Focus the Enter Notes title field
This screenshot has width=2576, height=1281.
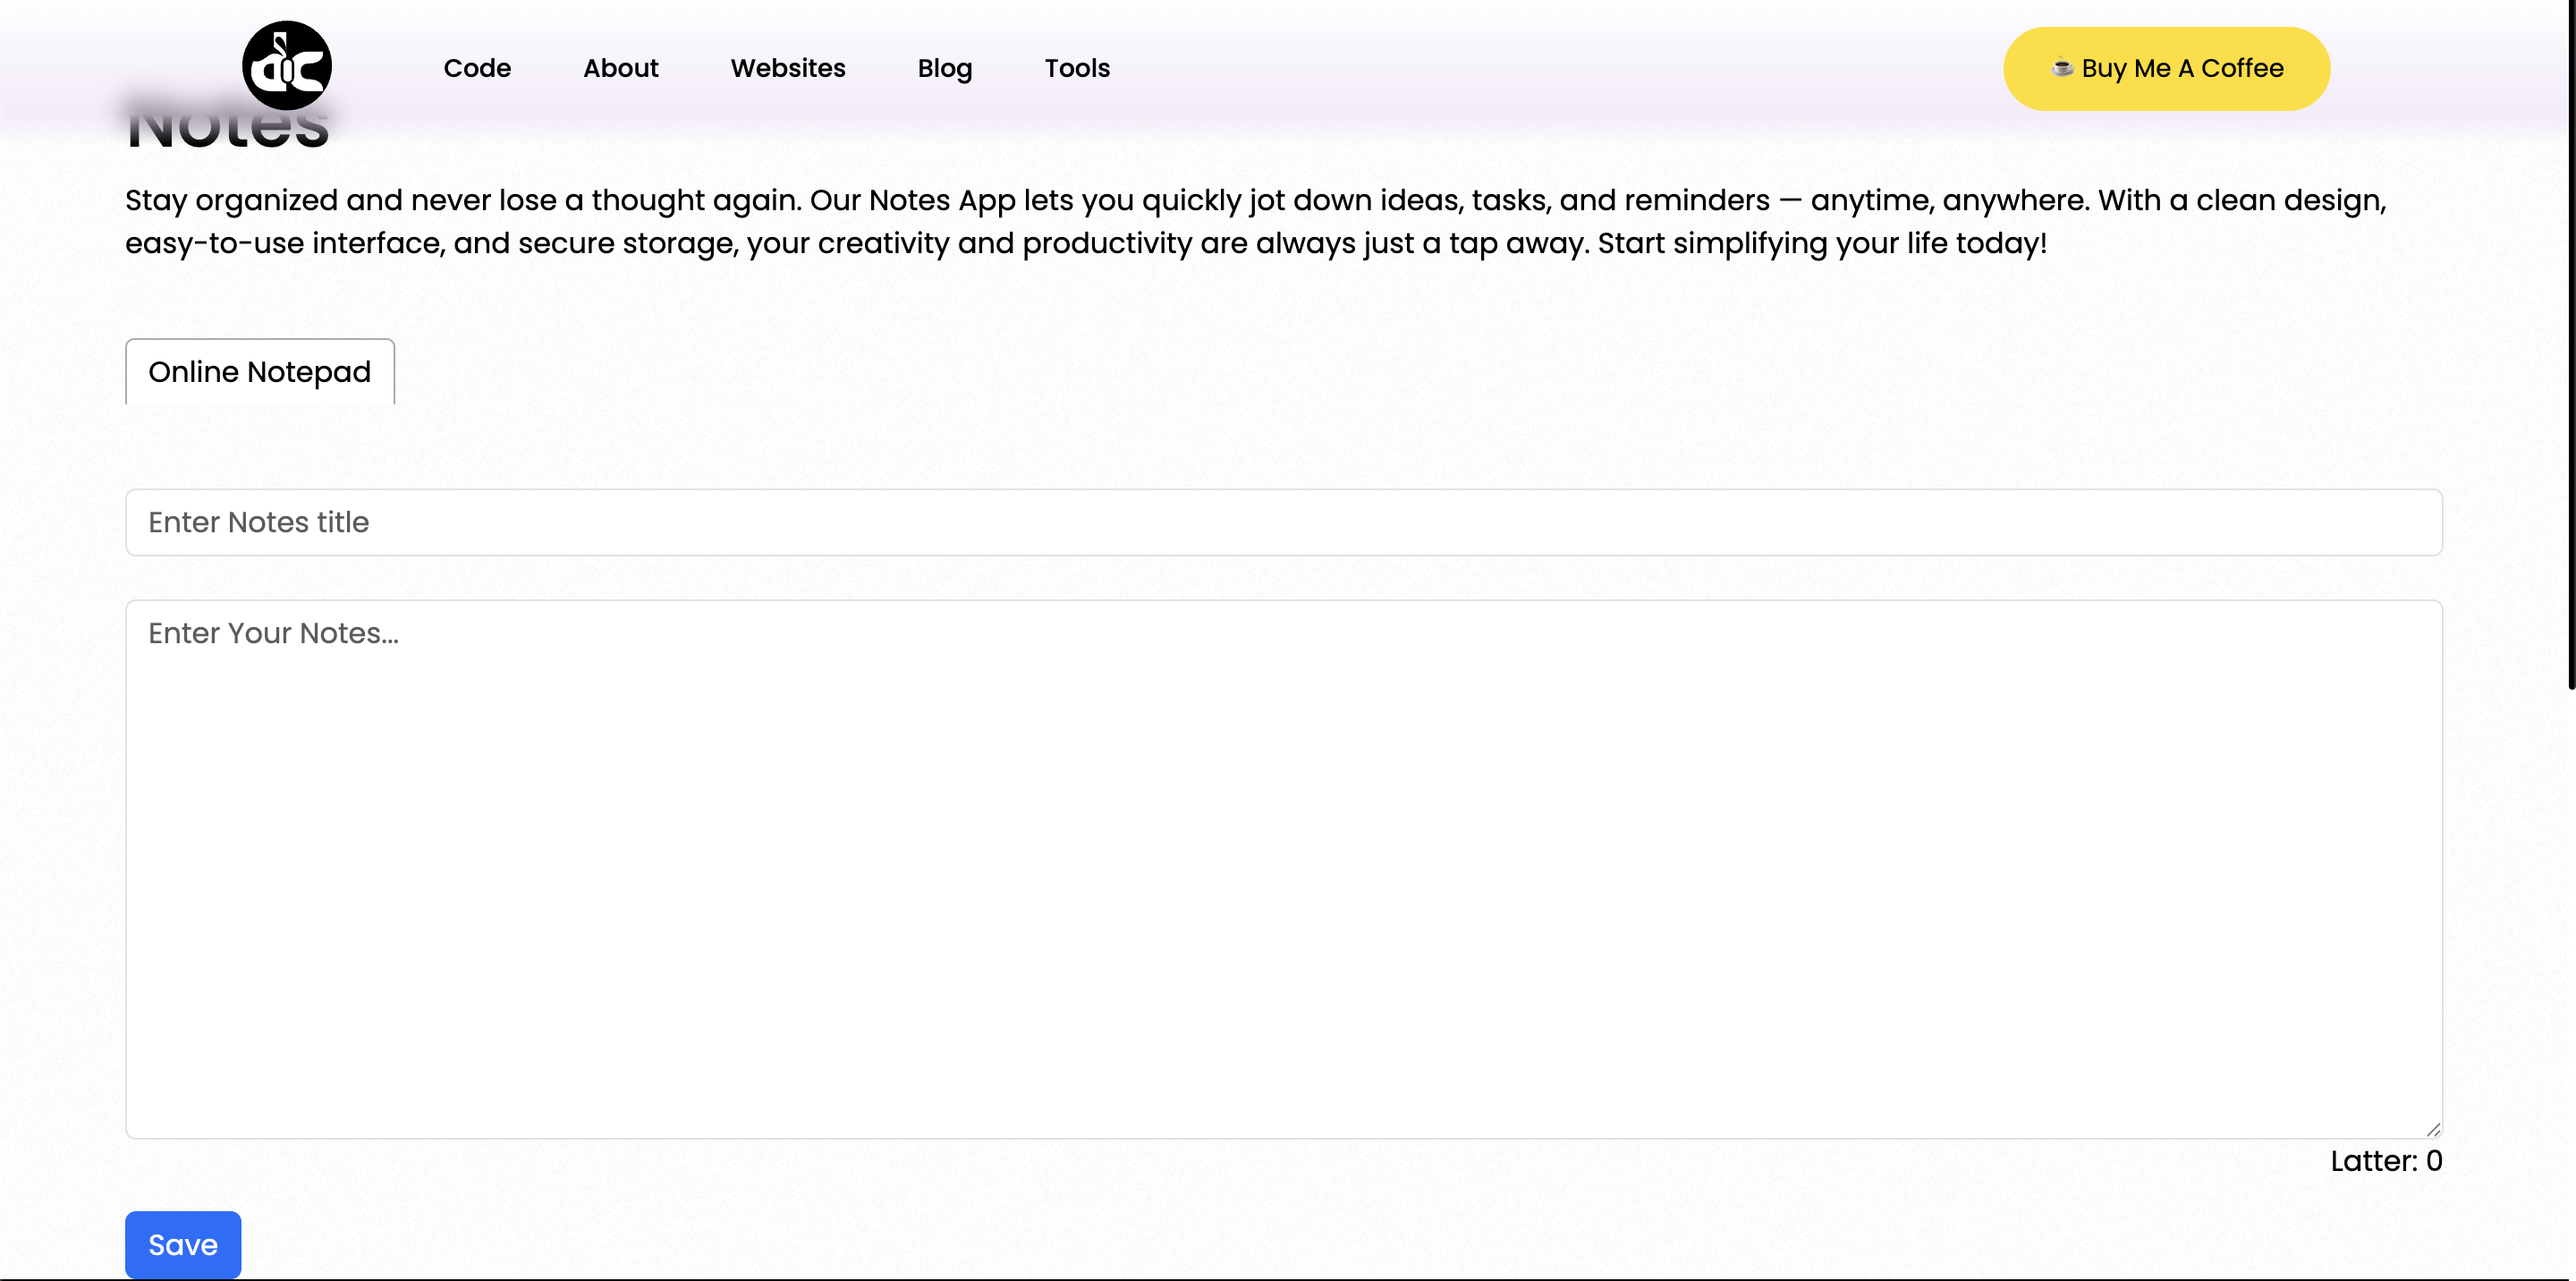tap(1283, 522)
